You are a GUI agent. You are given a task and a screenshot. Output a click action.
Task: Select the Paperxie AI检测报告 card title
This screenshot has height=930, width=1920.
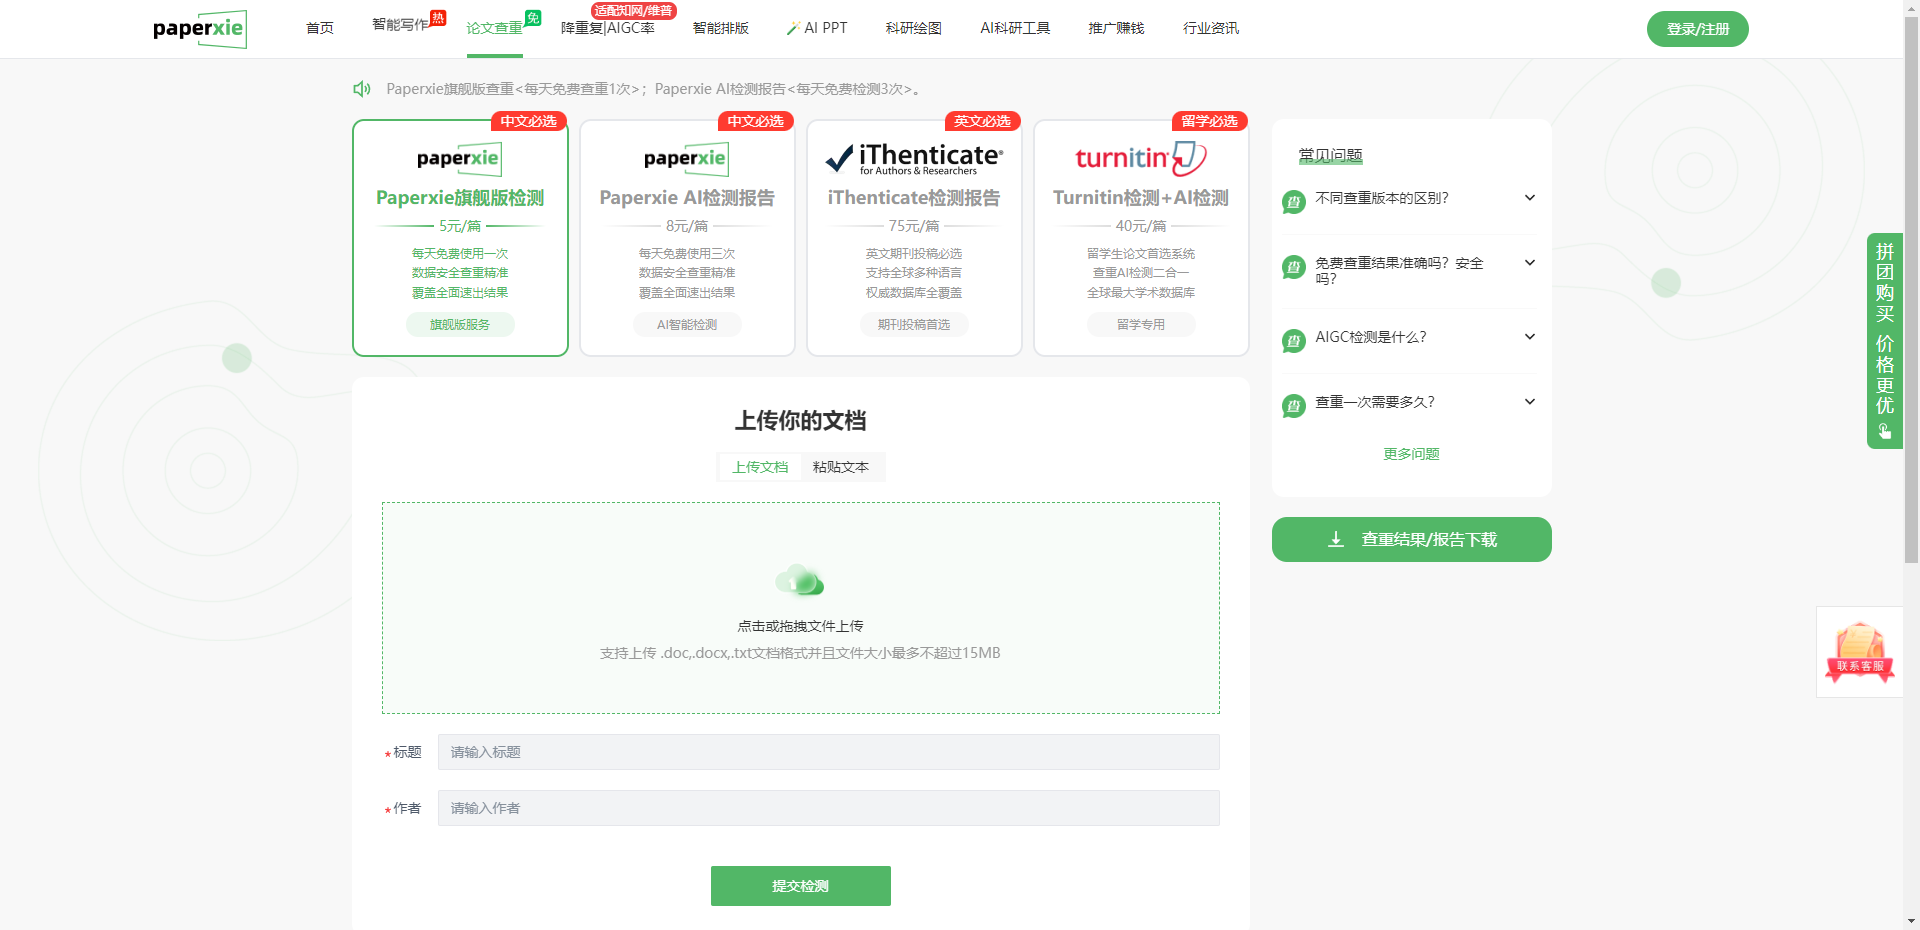pyautogui.click(x=687, y=198)
